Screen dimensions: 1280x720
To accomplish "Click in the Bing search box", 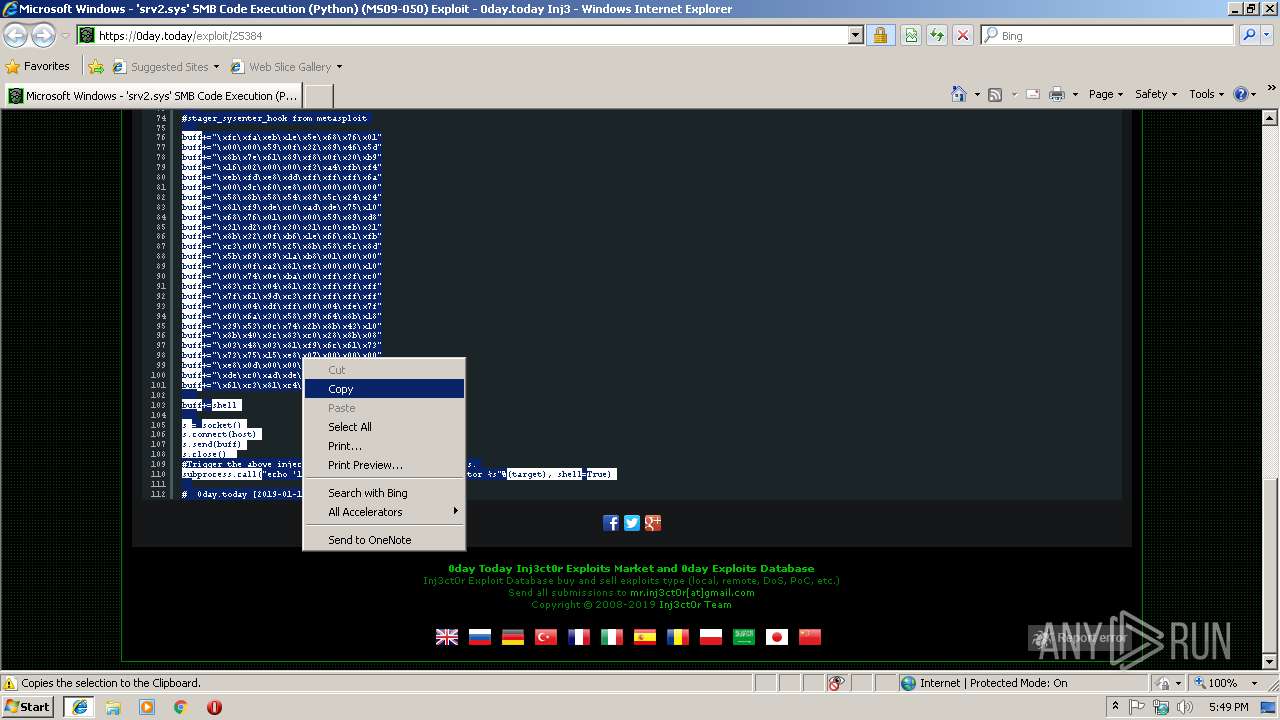I will [1107, 35].
